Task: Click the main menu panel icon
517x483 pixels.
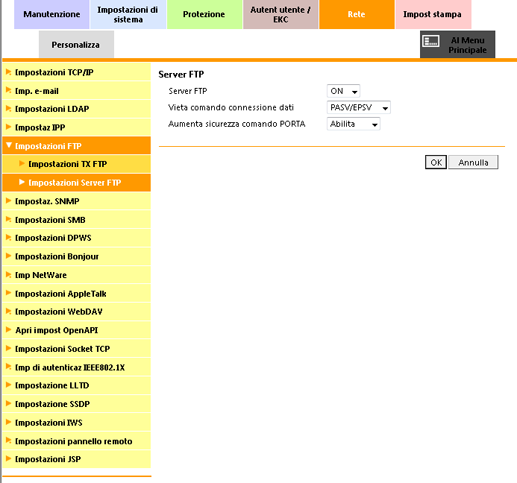Action: coord(431,41)
